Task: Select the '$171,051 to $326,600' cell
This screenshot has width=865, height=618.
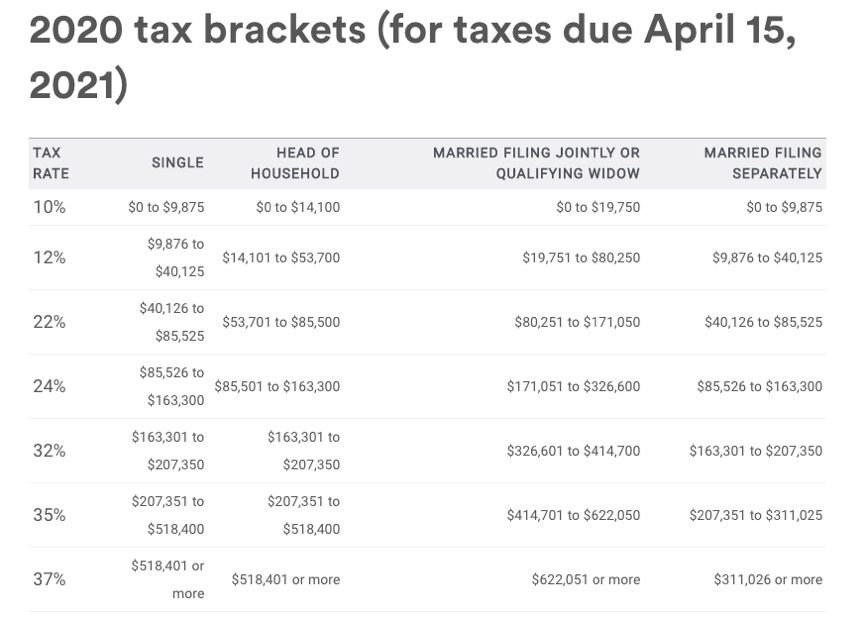Action: 573,386
